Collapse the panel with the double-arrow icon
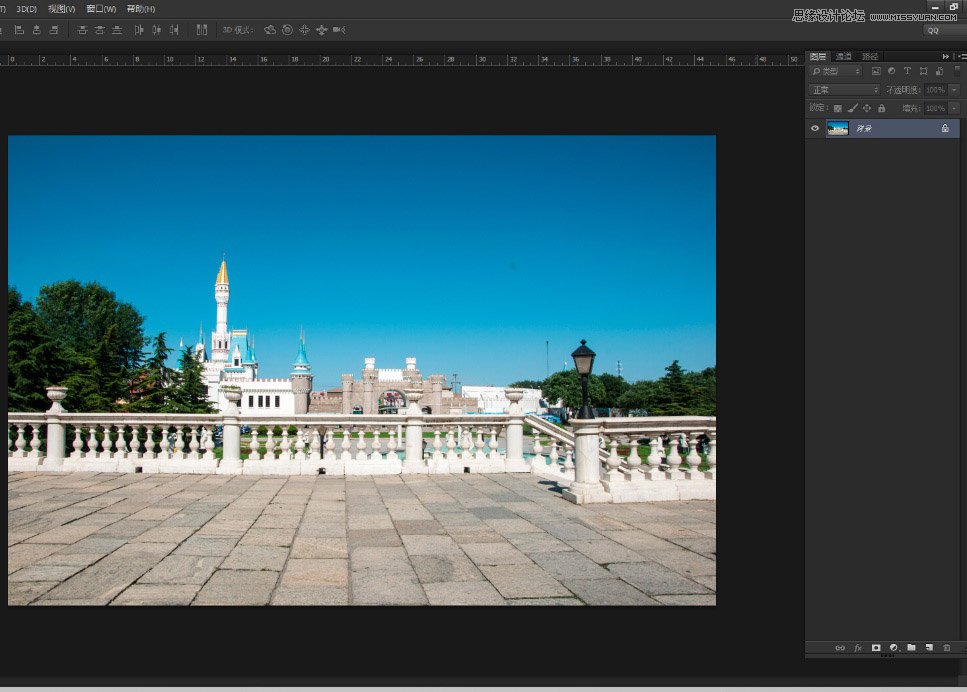Screen dimensions: 967x692 click(945, 56)
